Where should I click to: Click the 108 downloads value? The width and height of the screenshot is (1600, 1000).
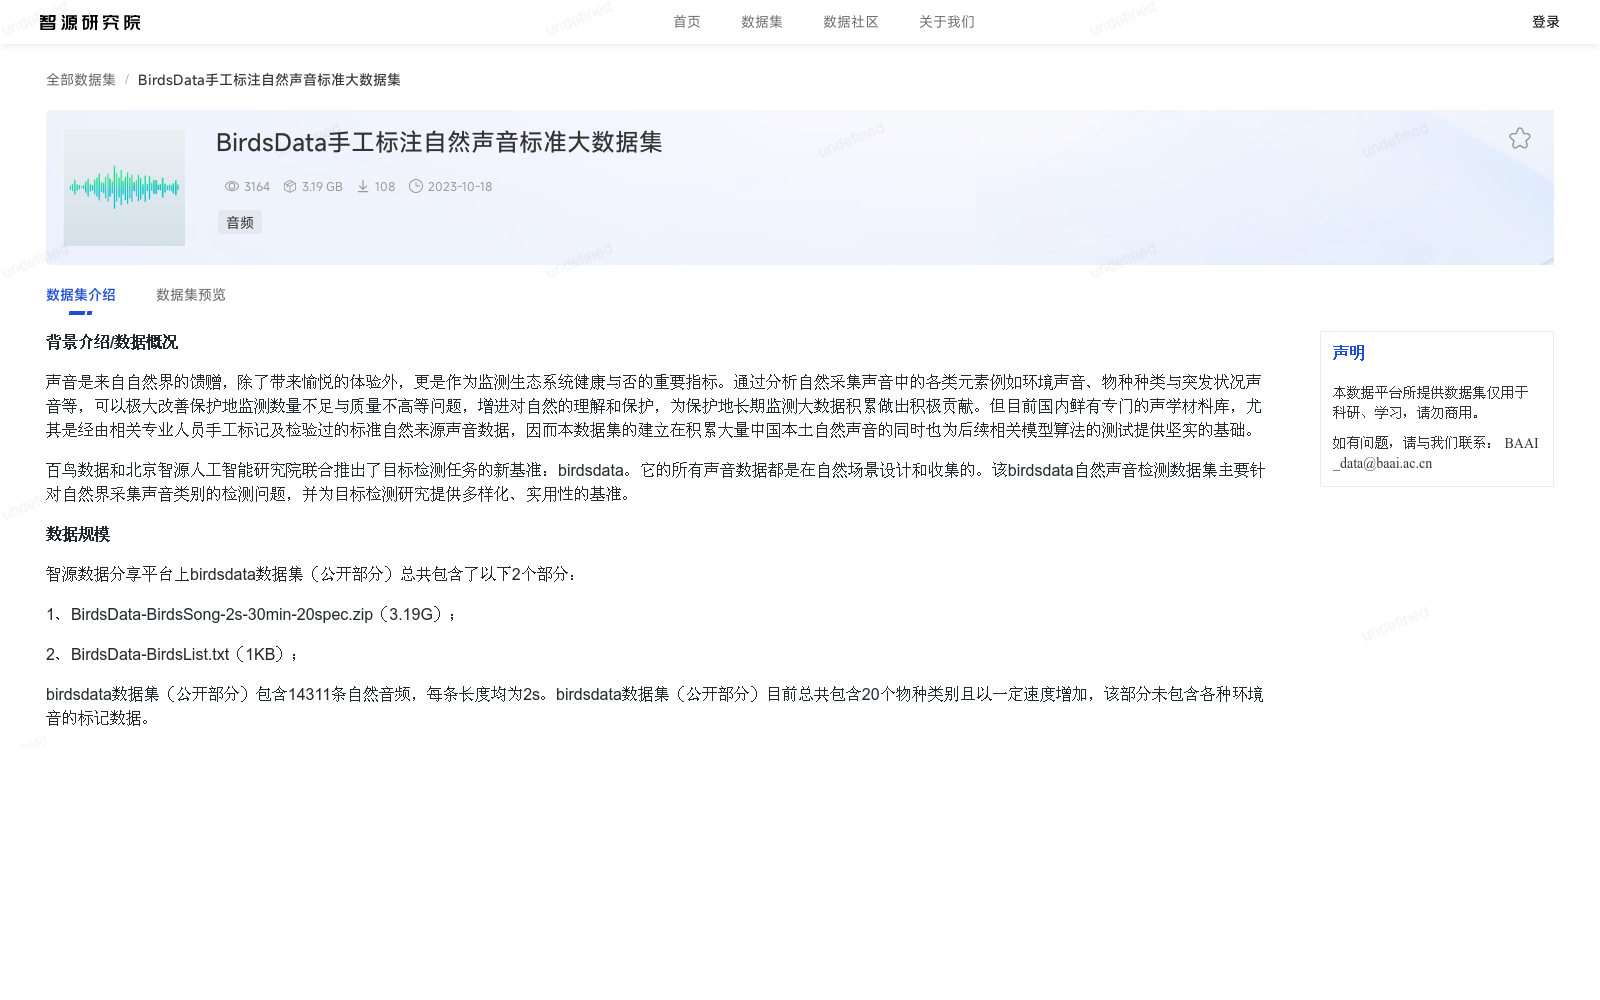point(385,186)
